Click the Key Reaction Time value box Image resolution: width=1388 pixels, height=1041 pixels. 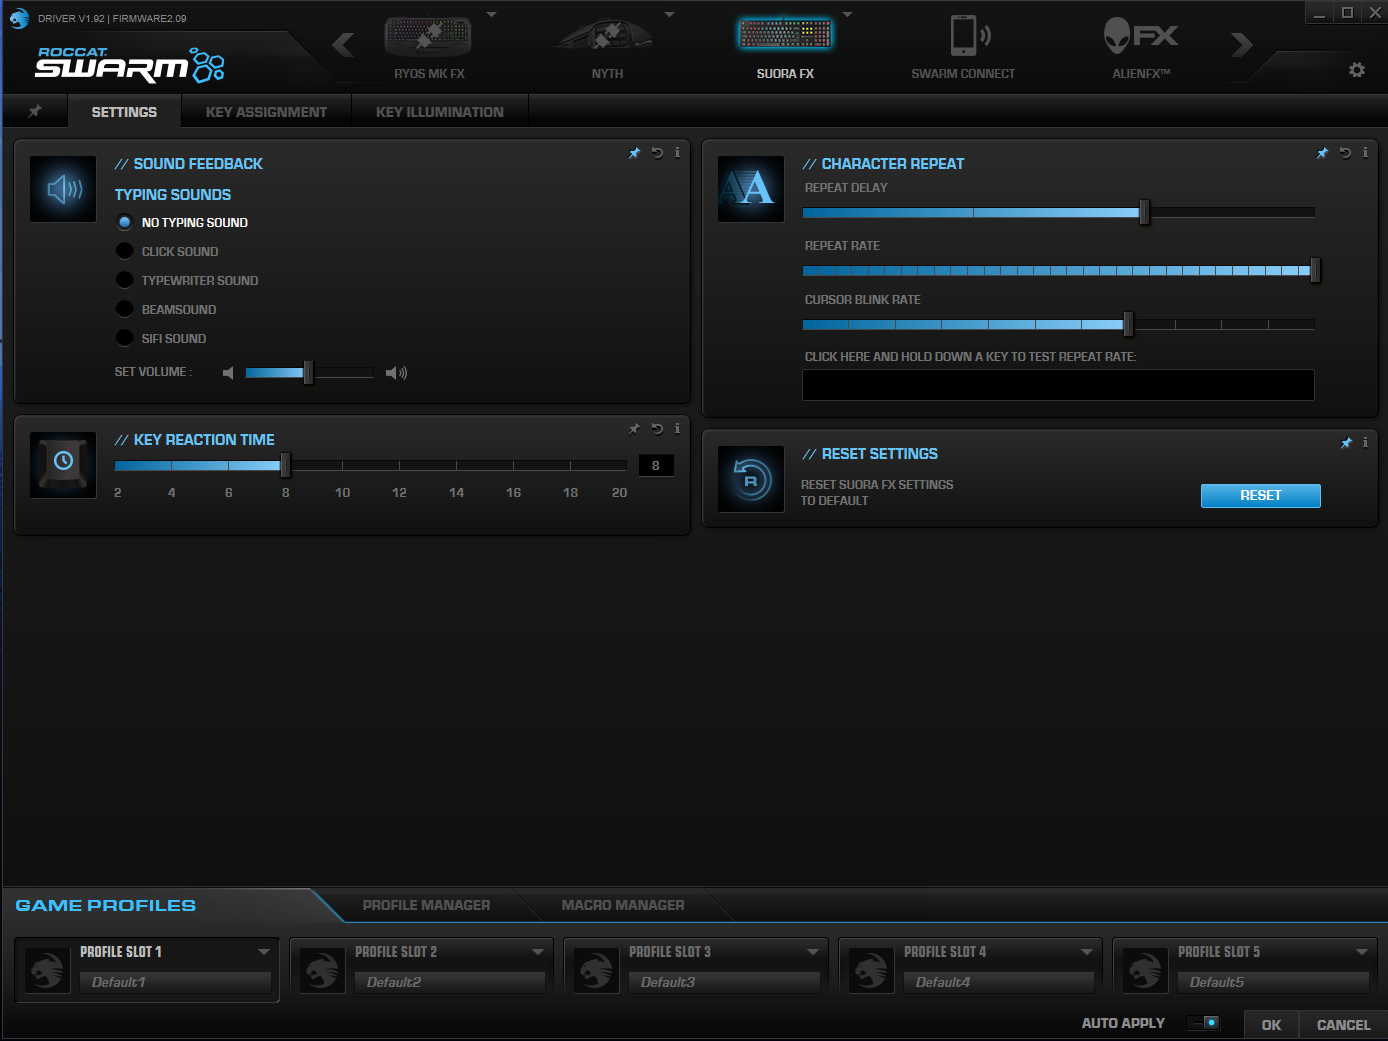pyautogui.click(x=656, y=465)
